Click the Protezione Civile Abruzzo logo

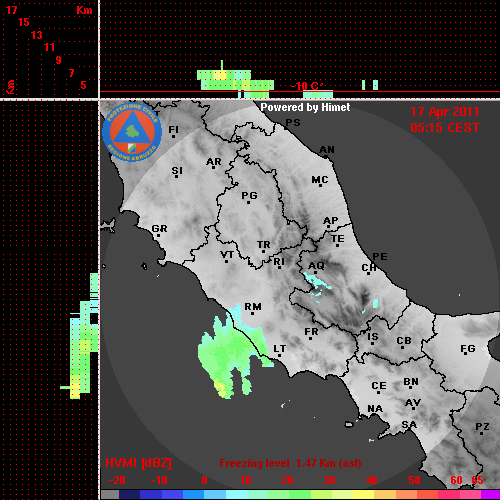click(x=132, y=133)
